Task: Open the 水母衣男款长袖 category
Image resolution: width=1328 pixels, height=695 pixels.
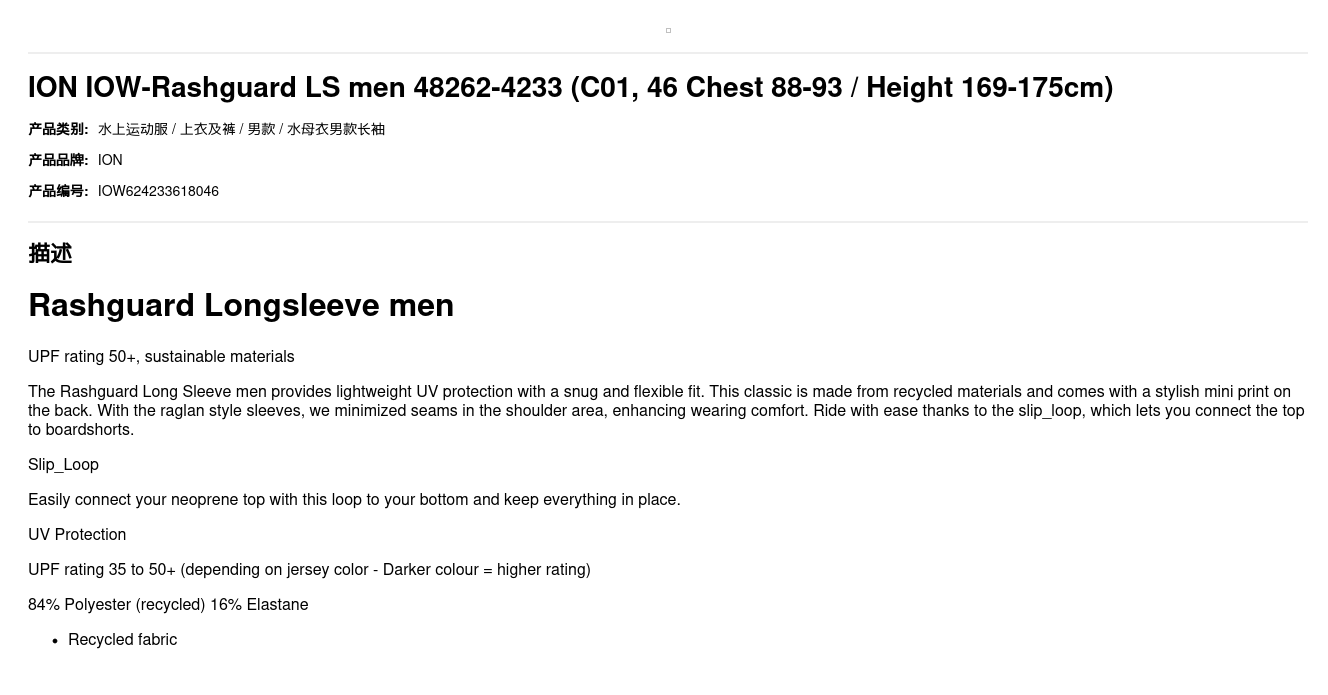Action: [336, 129]
